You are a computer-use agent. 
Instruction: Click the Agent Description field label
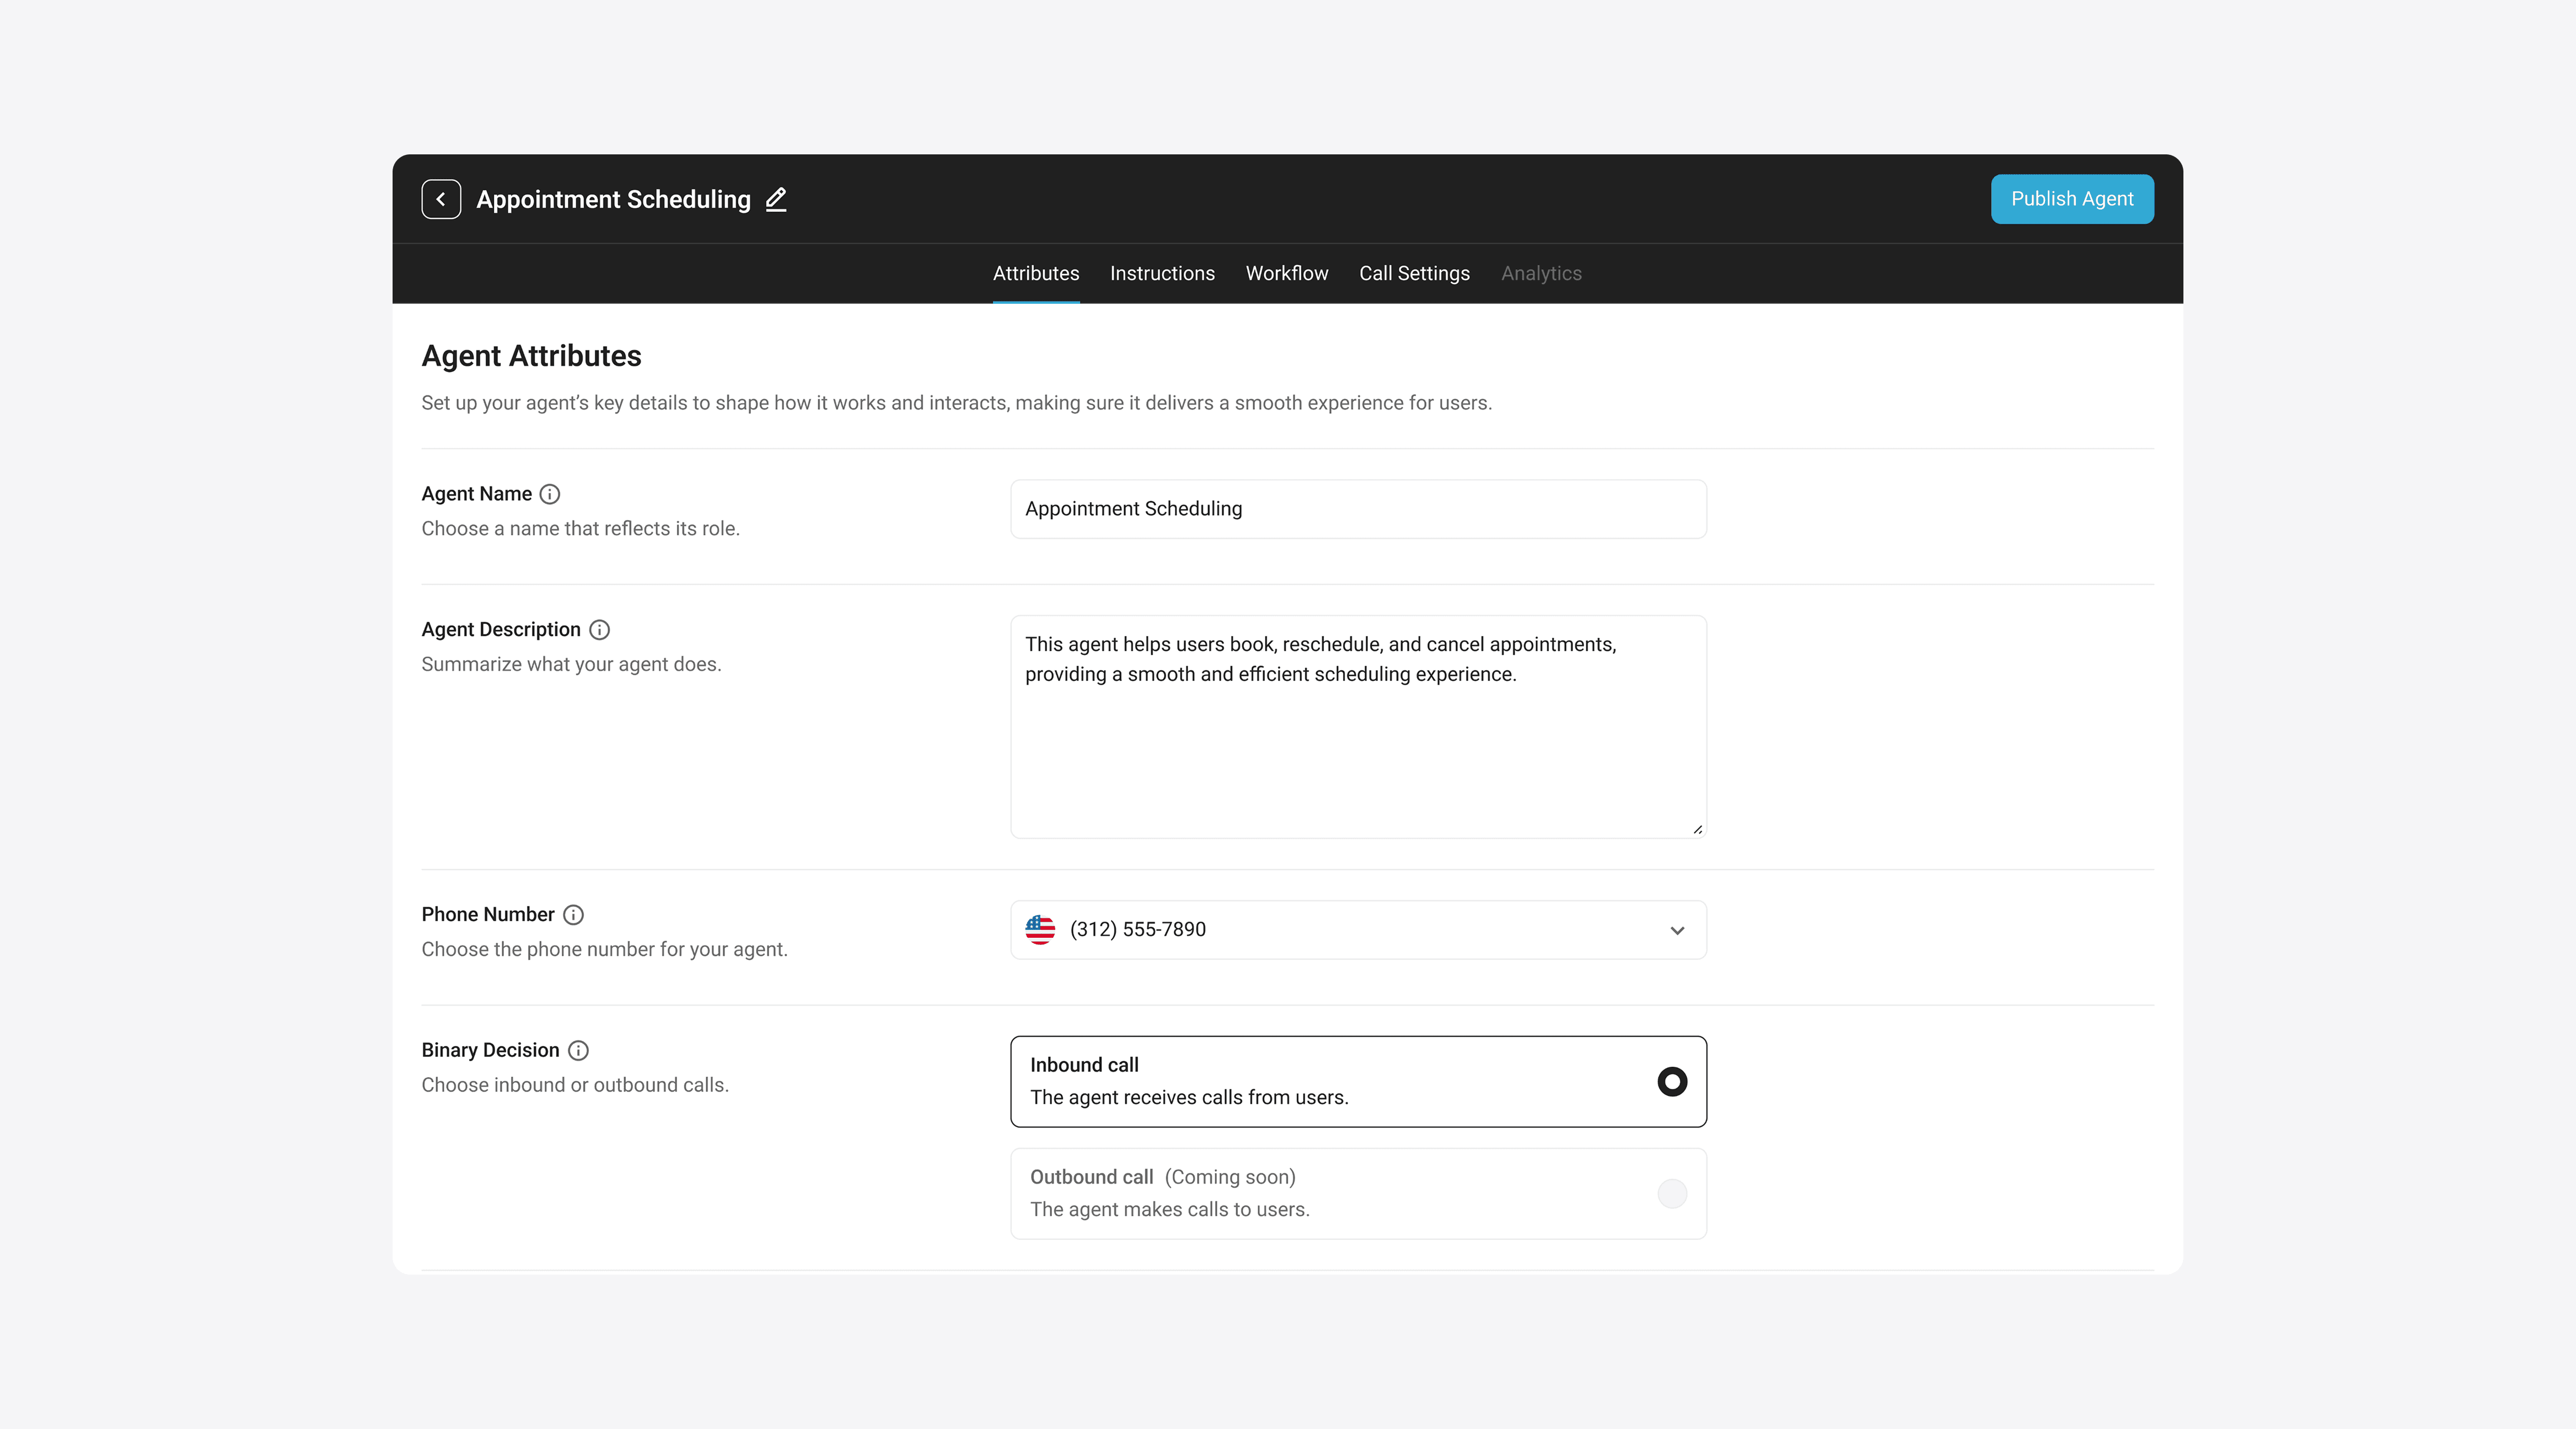point(501,630)
